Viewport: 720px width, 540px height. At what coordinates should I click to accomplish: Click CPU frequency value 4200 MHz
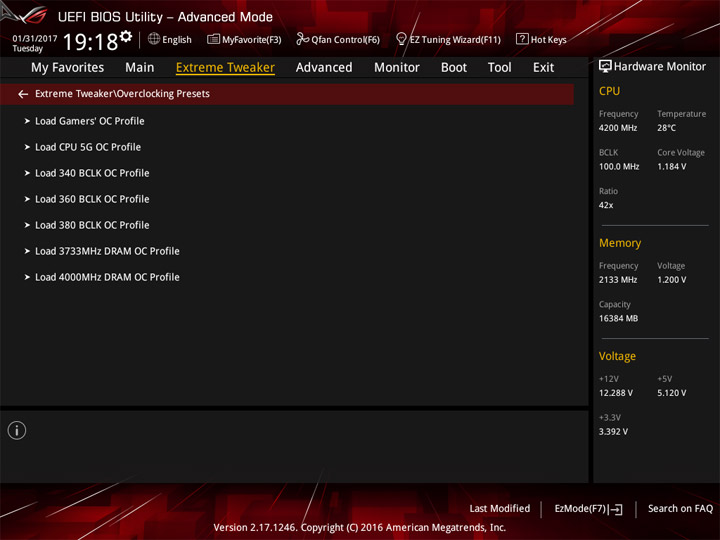(x=618, y=128)
